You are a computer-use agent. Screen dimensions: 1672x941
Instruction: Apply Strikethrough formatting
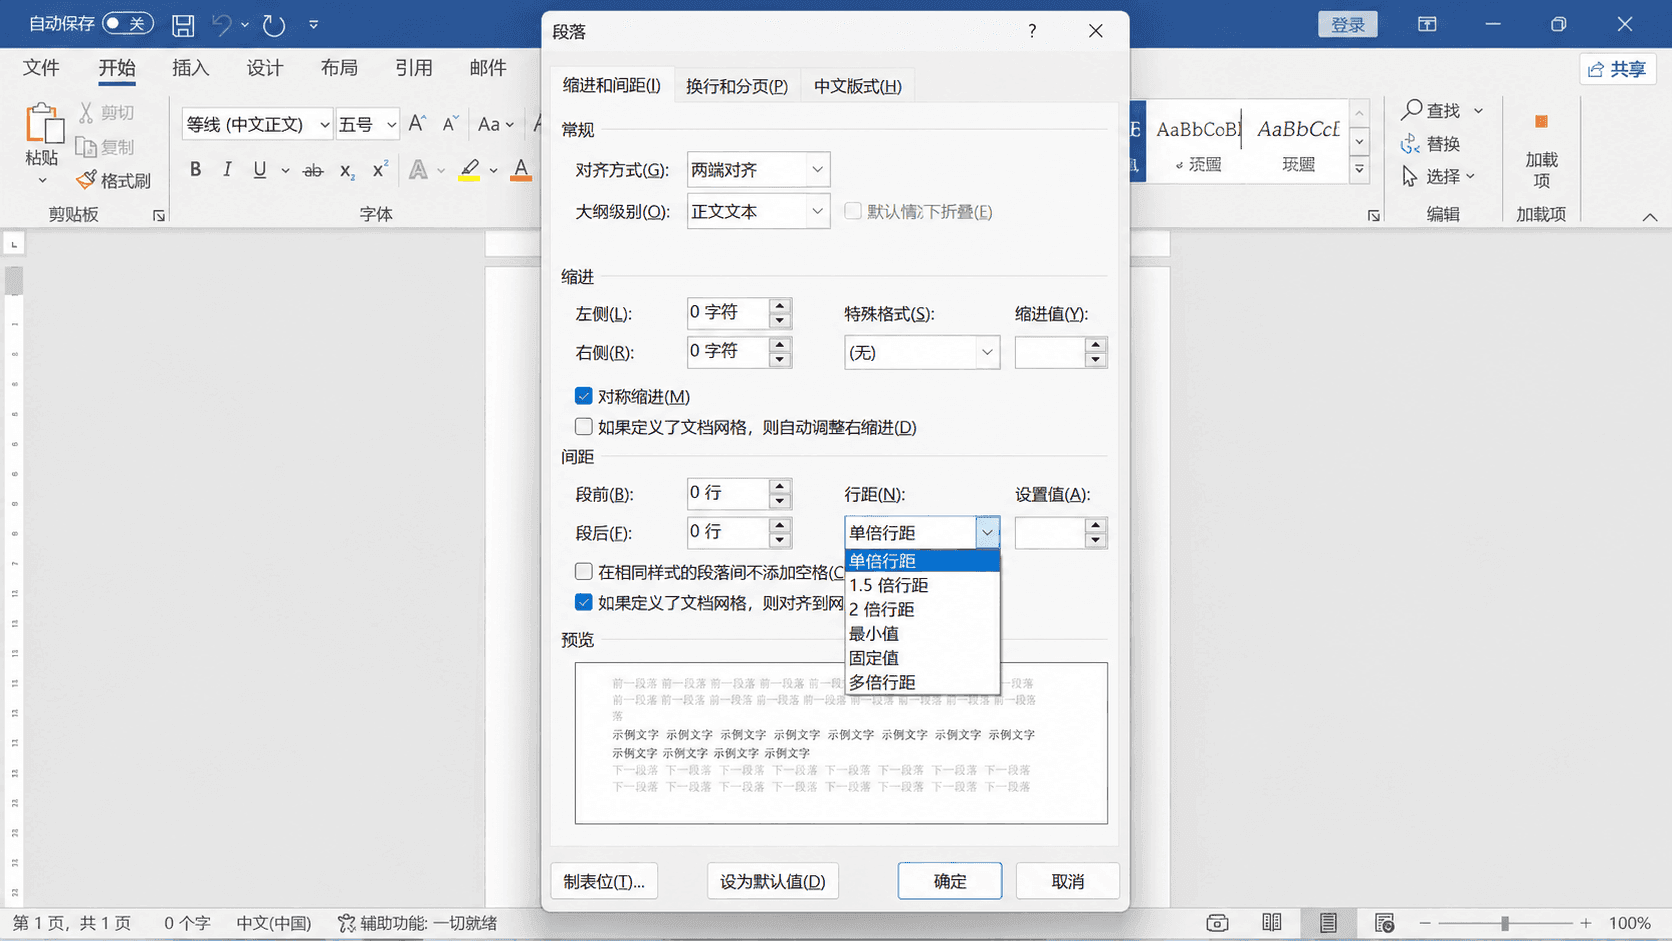(313, 170)
